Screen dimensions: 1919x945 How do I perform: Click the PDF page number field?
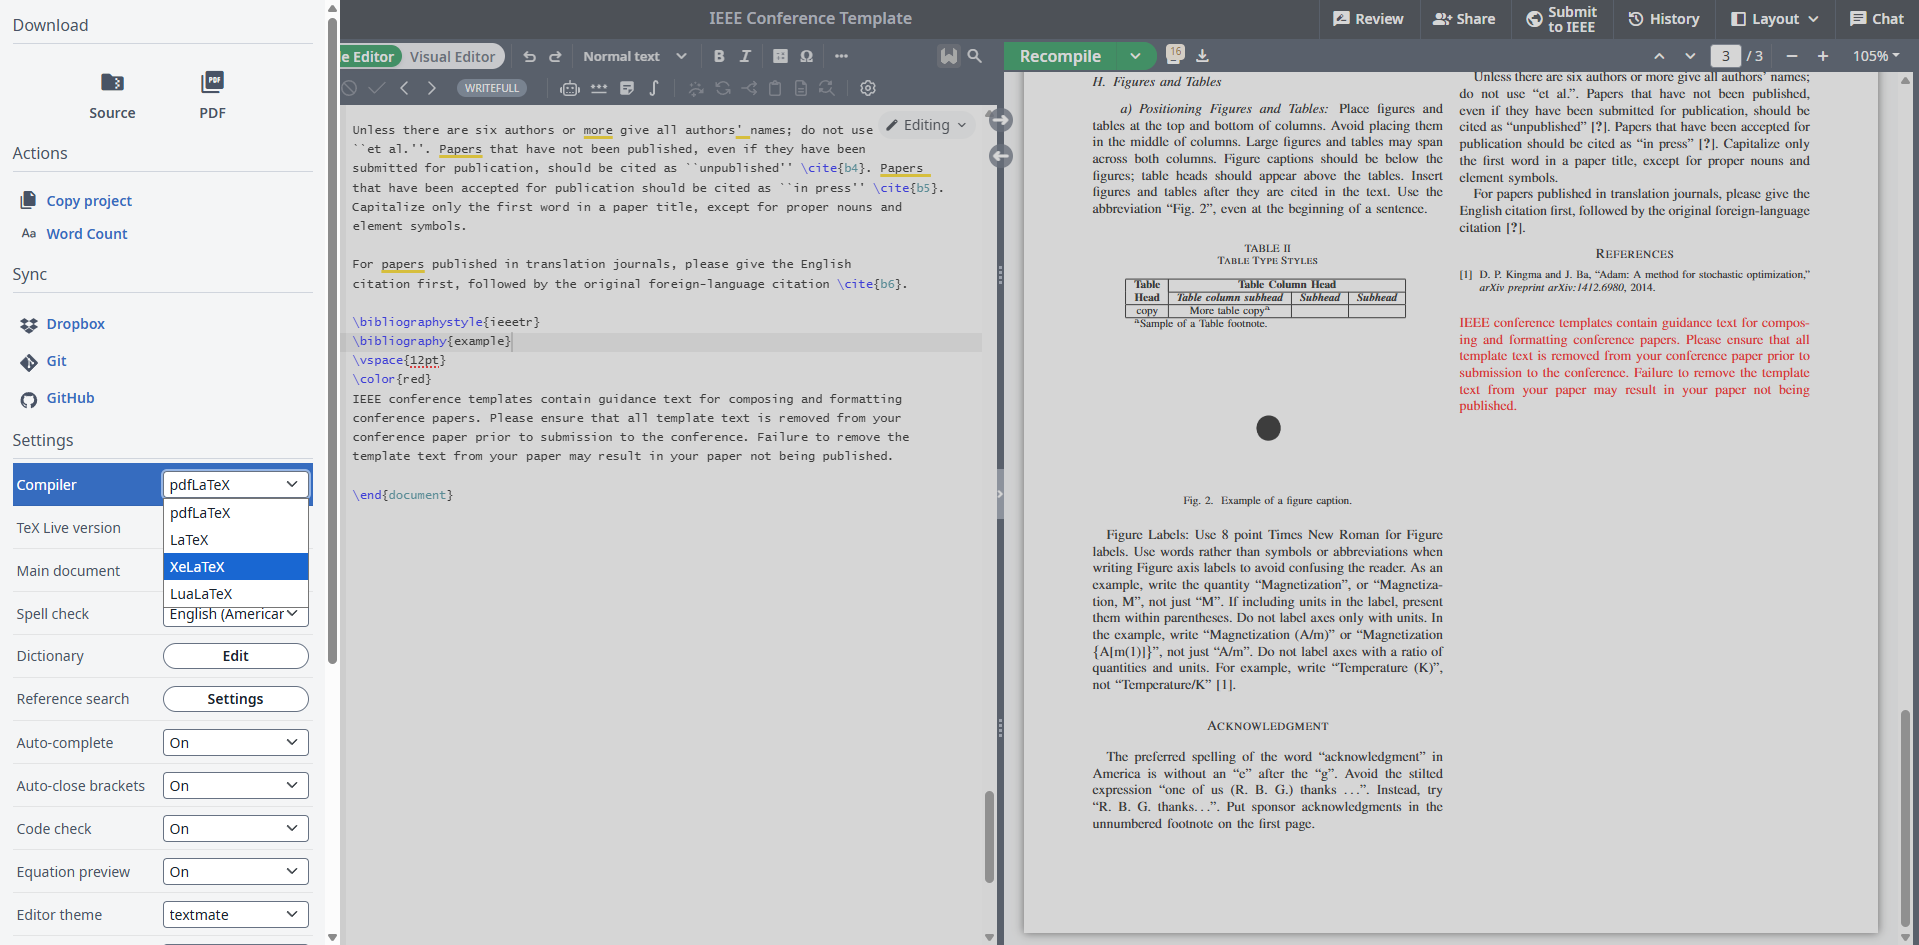point(1725,57)
